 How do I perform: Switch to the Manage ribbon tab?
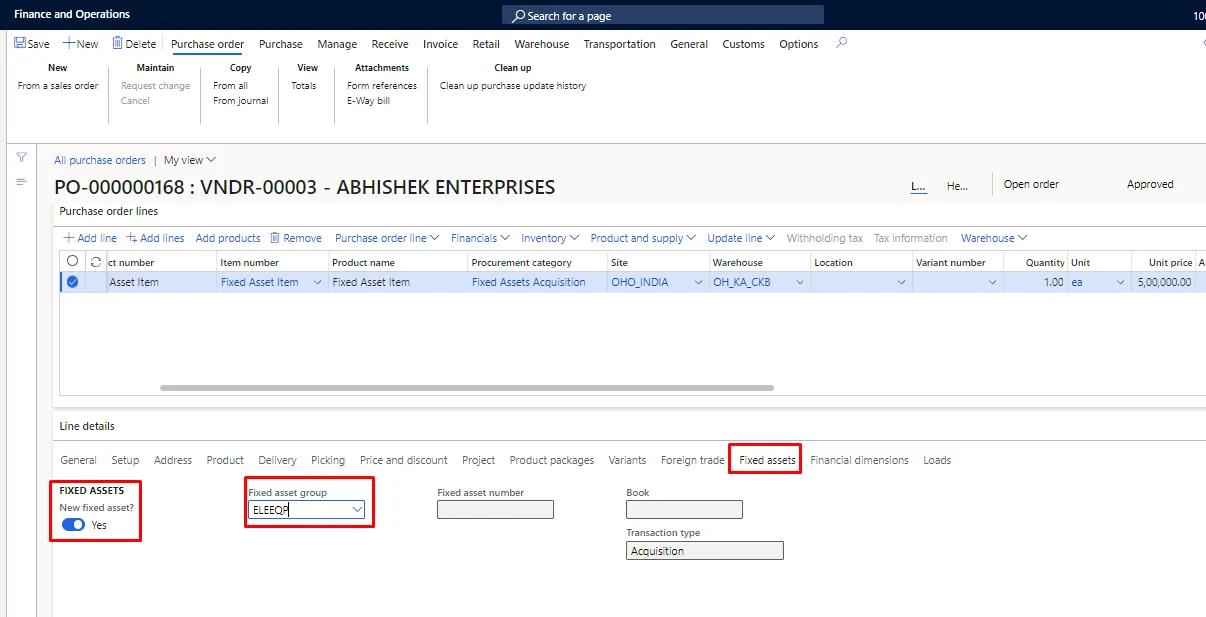point(337,44)
